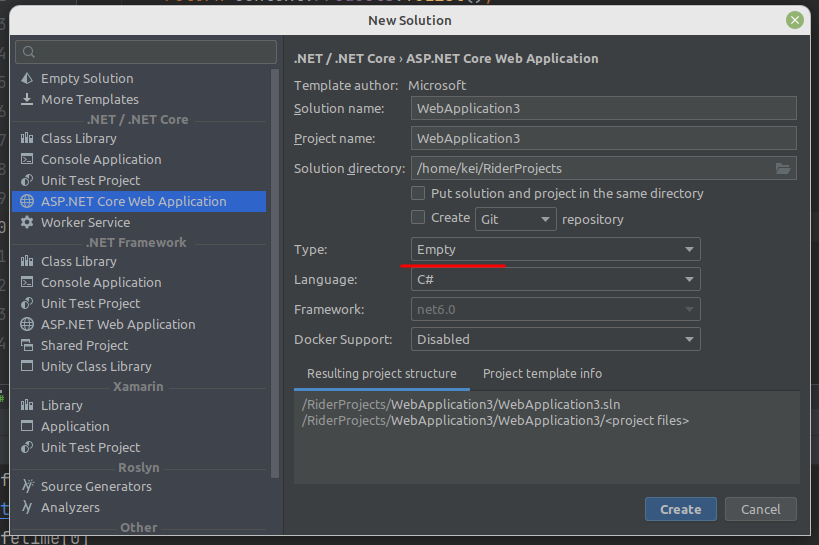Click the folder browse icon for Solution directory
The height and width of the screenshot is (545, 819).
pos(783,169)
